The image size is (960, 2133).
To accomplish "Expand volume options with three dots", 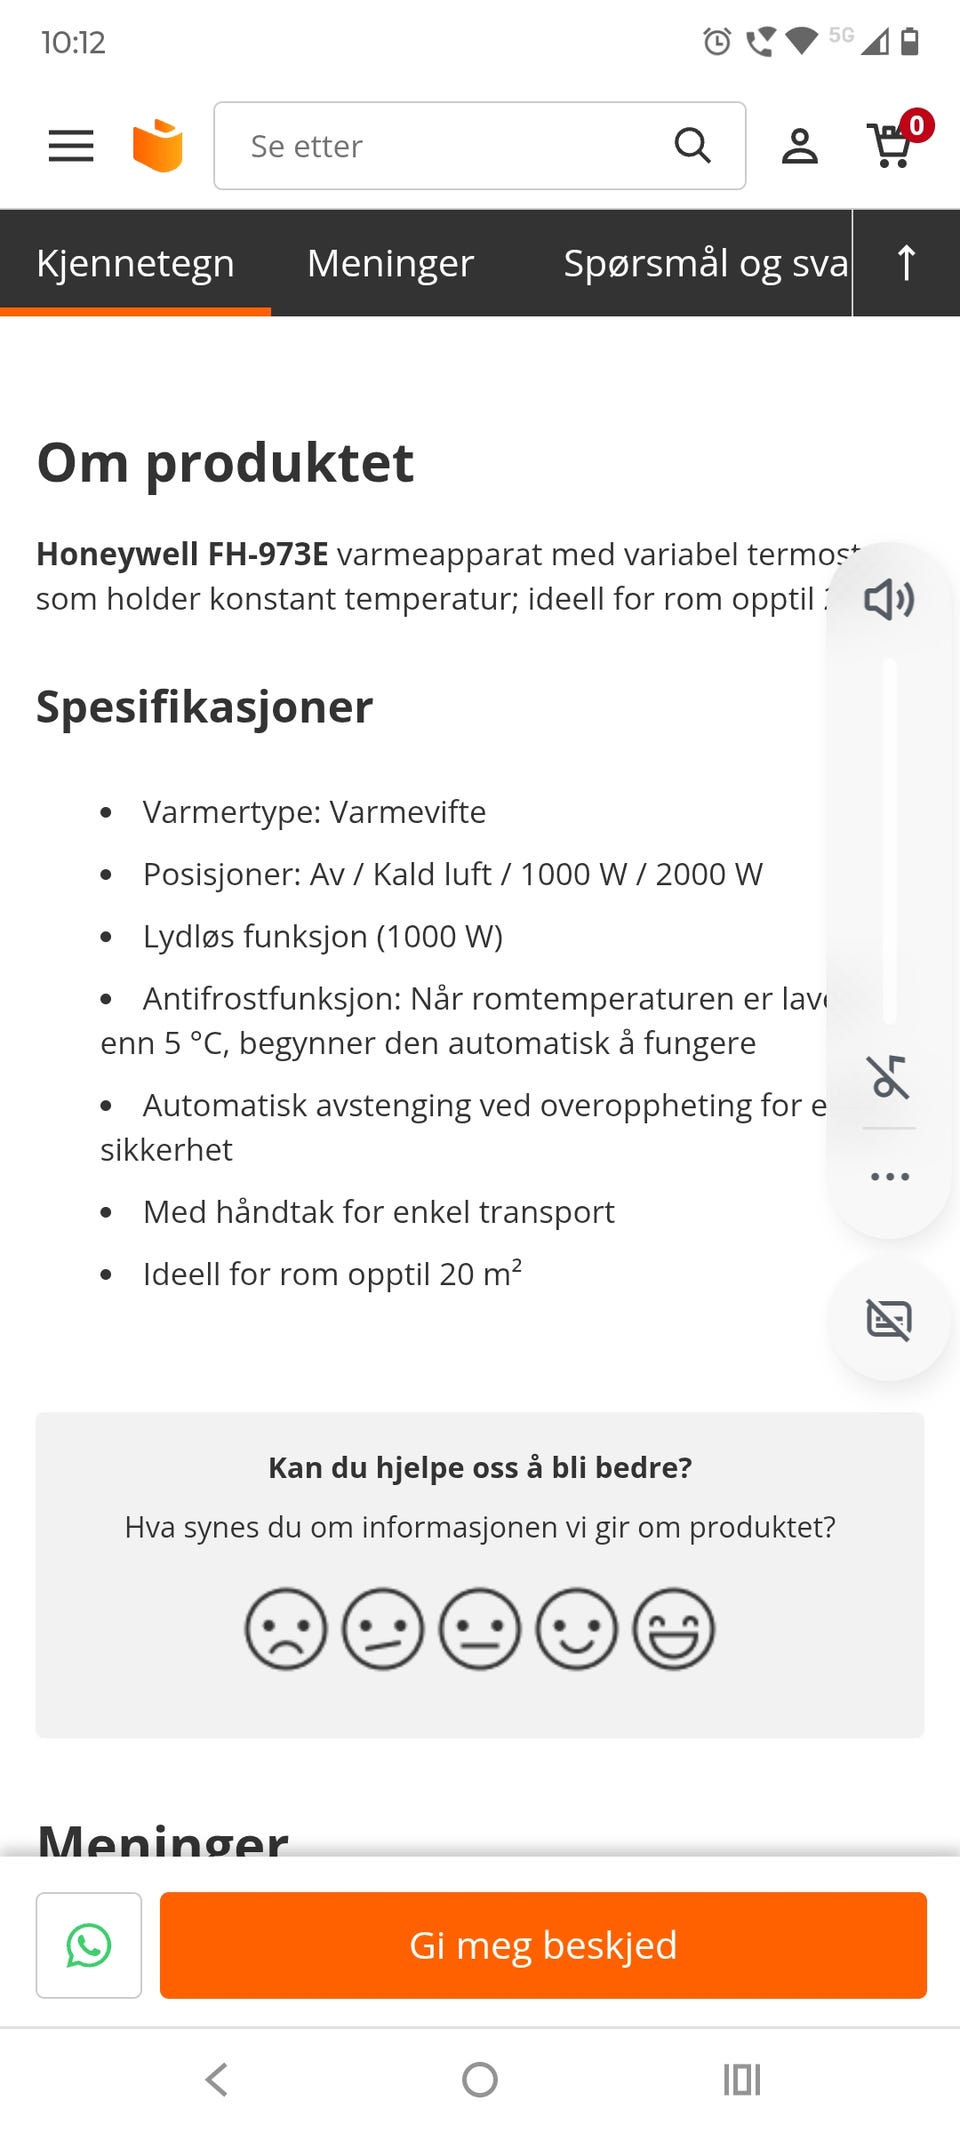I will click(x=889, y=1177).
